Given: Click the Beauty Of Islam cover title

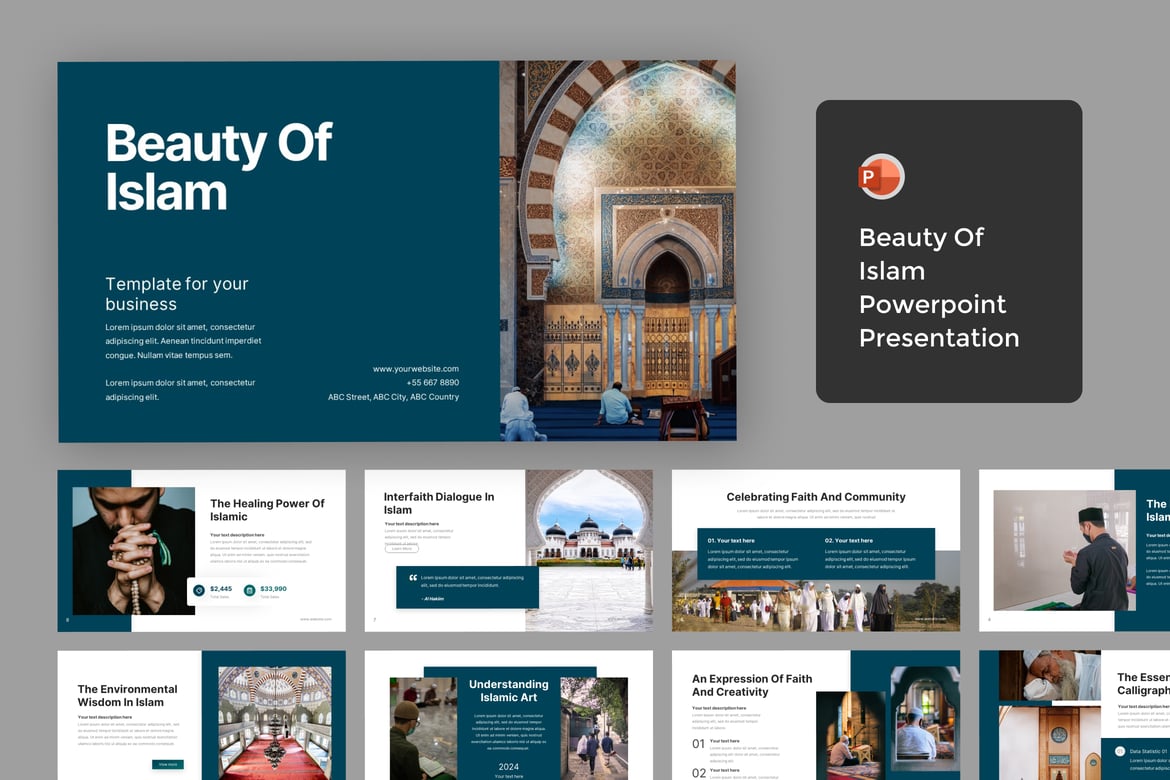Looking at the screenshot, I should pyautogui.click(x=219, y=167).
